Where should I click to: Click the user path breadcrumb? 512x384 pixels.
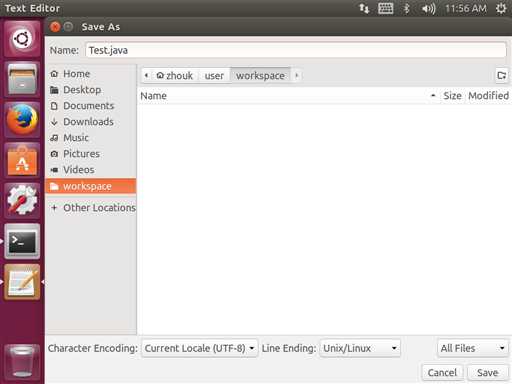tap(214, 76)
